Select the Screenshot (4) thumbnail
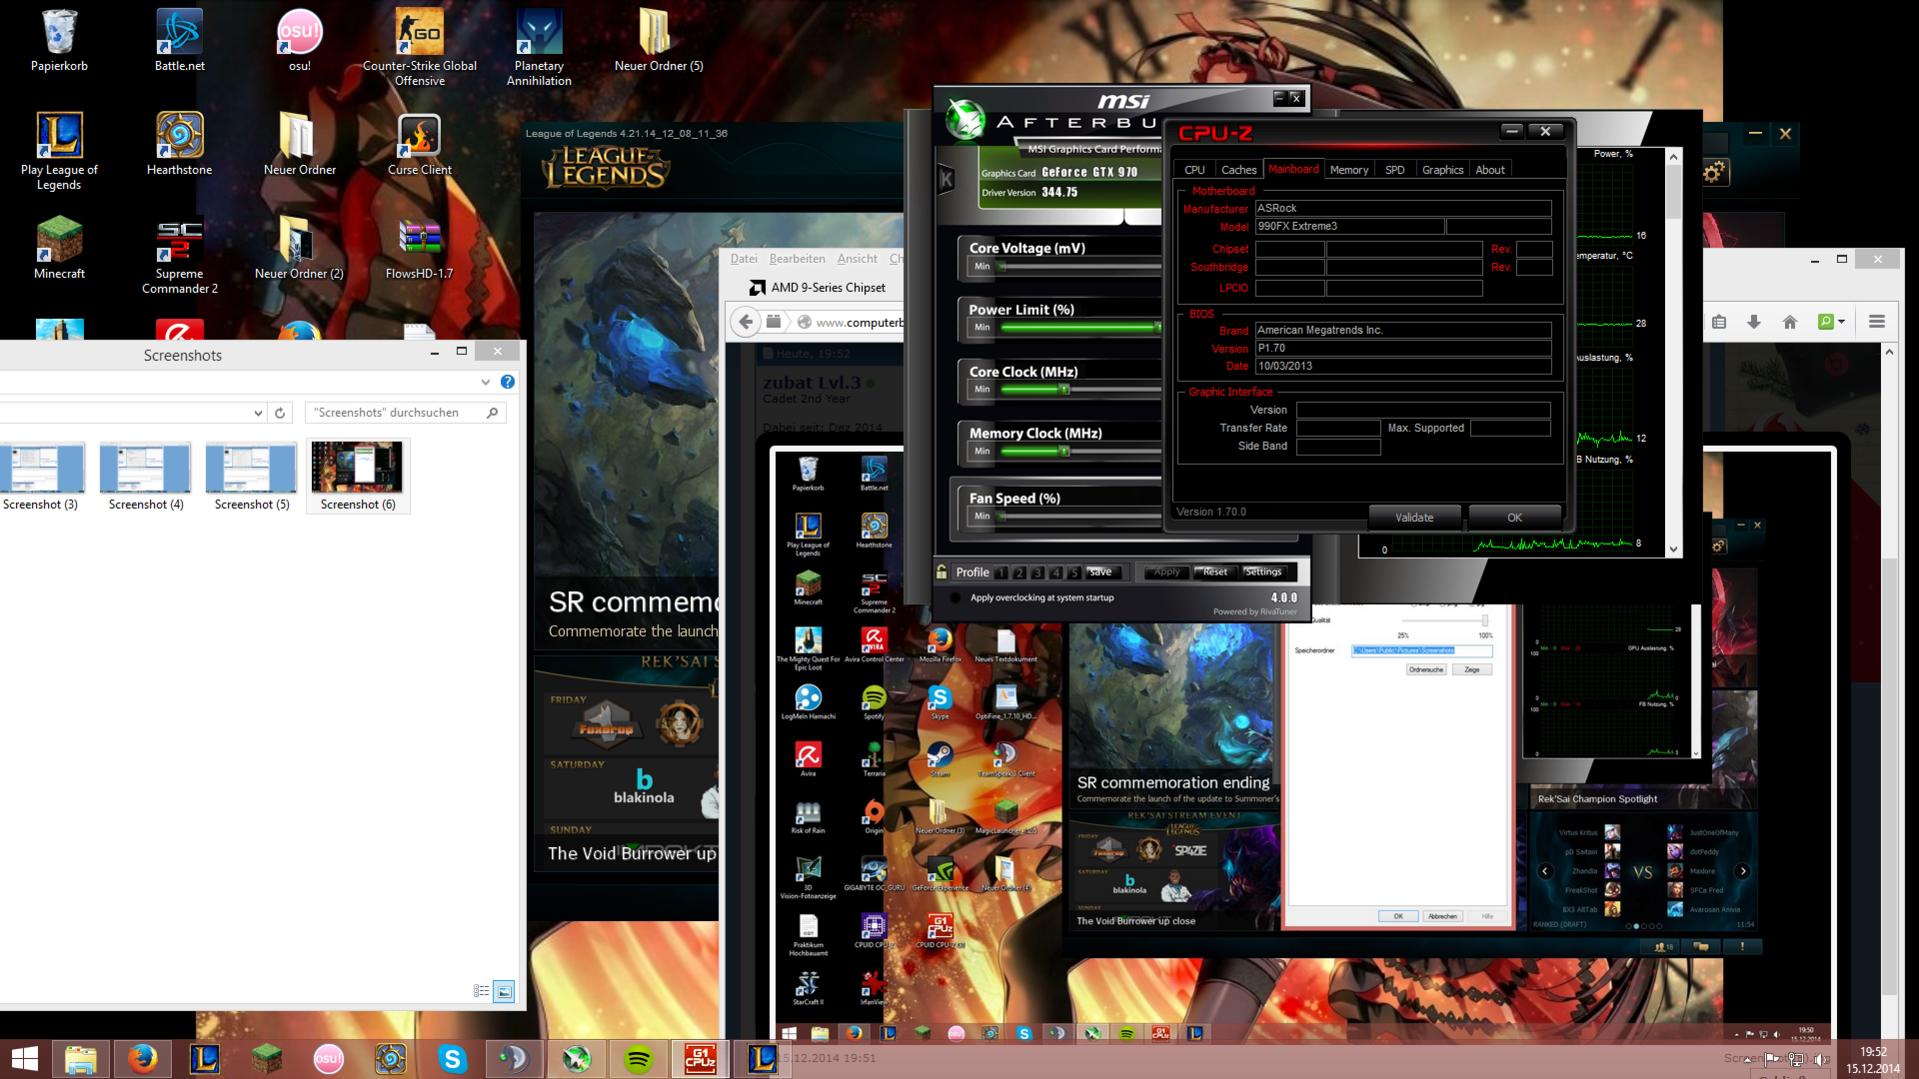1919x1079 pixels. [x=146, y=476]
